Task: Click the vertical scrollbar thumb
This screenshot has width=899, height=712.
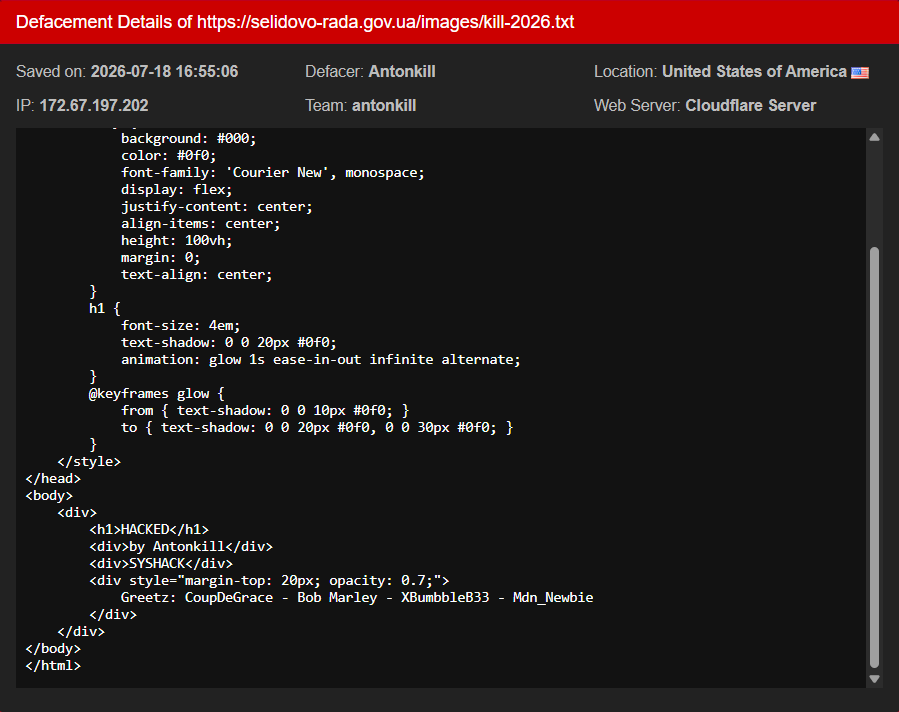Action: pos(874,457)
